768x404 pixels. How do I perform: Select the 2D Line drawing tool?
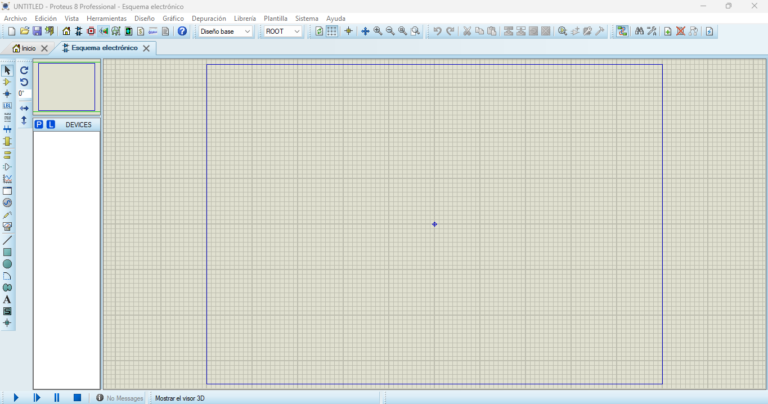coord(7,240)
